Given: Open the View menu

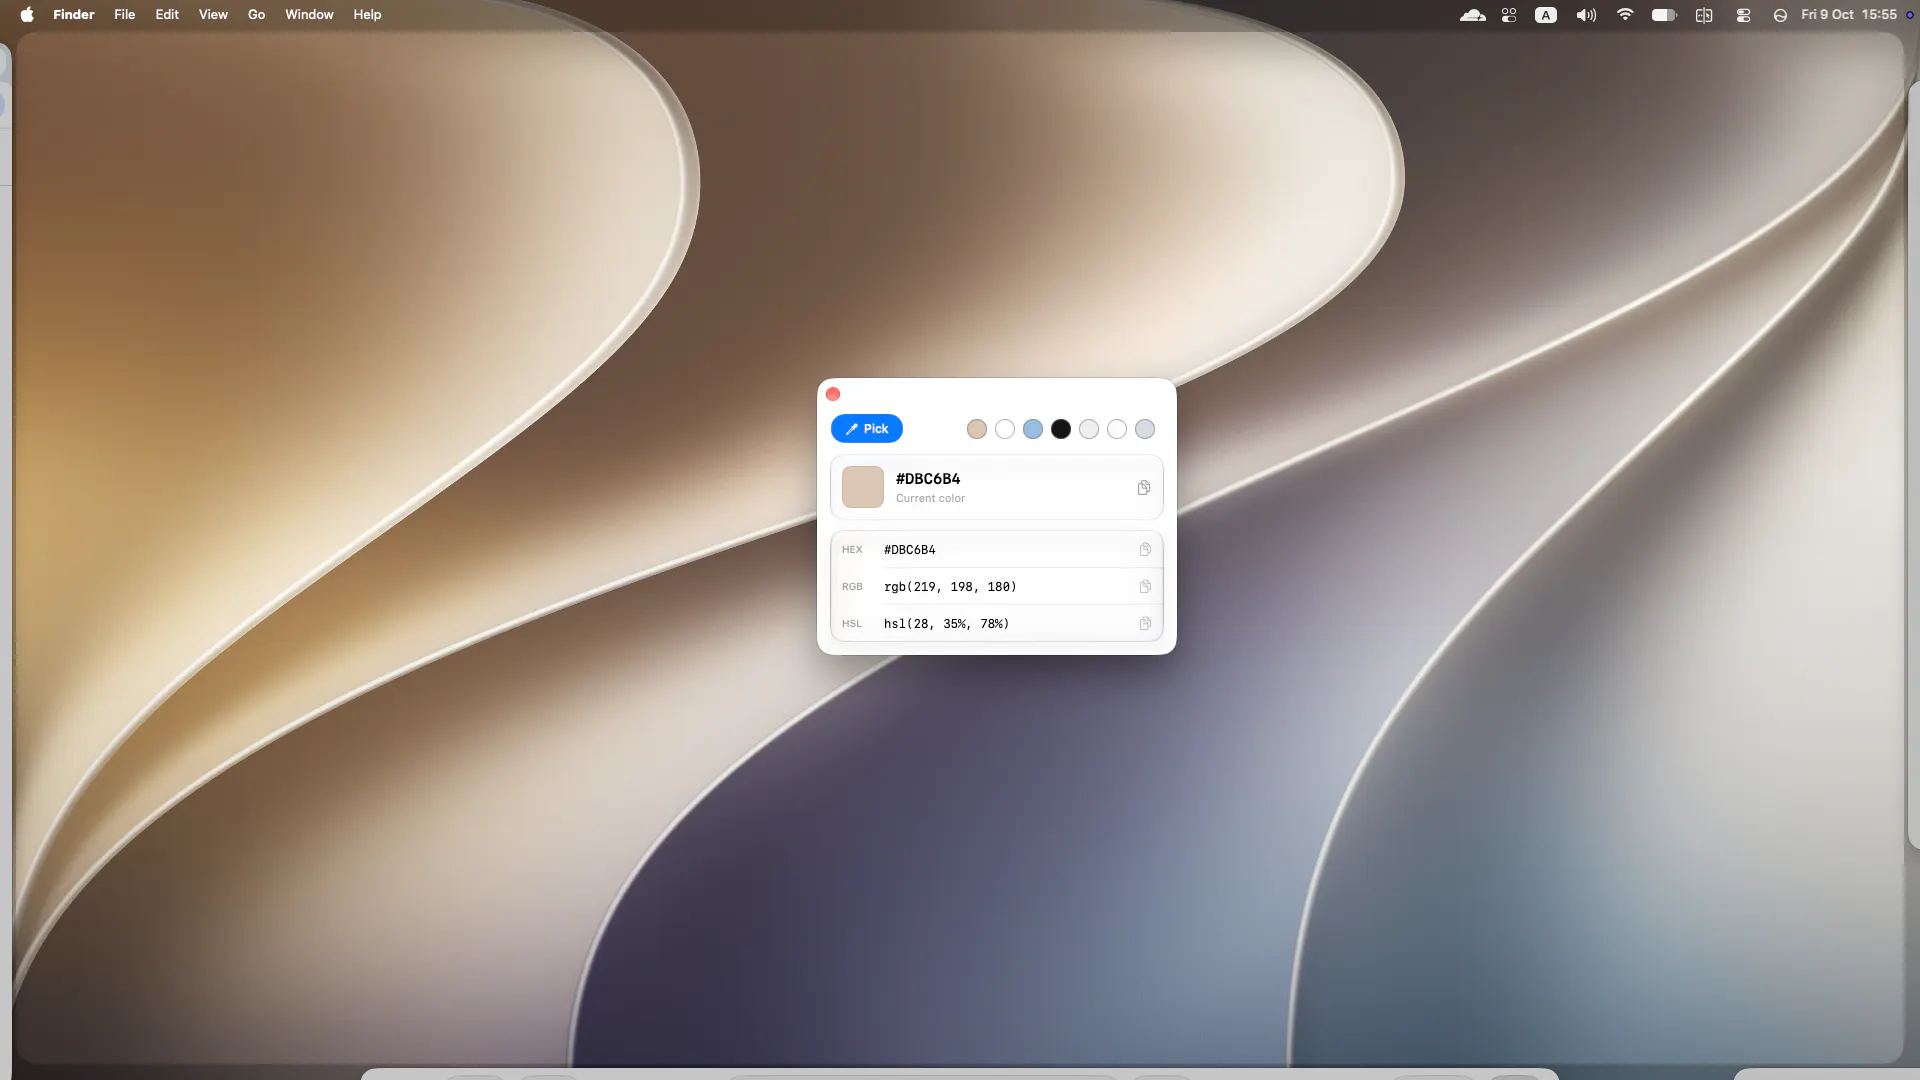Looking at the screenshot, I should (x=213, y=15).
